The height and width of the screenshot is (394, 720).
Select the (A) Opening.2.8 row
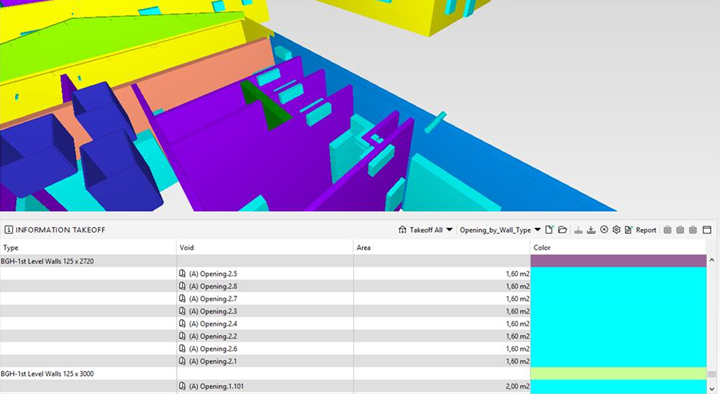coord(353,286)
